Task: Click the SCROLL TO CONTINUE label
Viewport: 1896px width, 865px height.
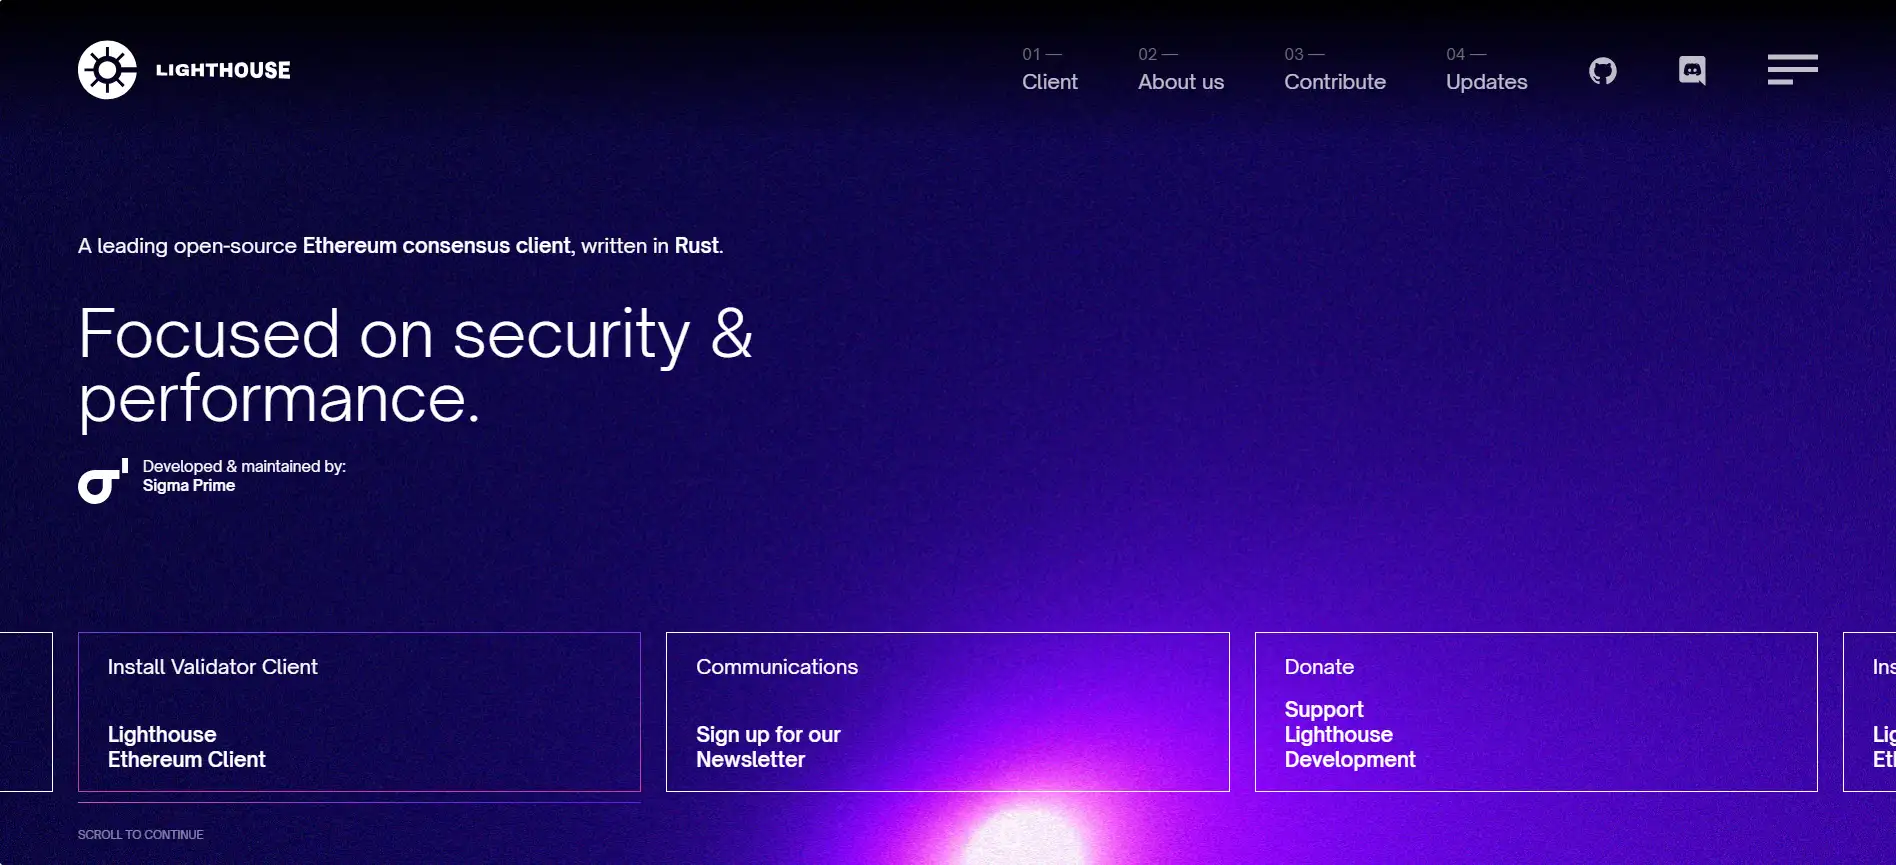Action: tap(140, 835)
